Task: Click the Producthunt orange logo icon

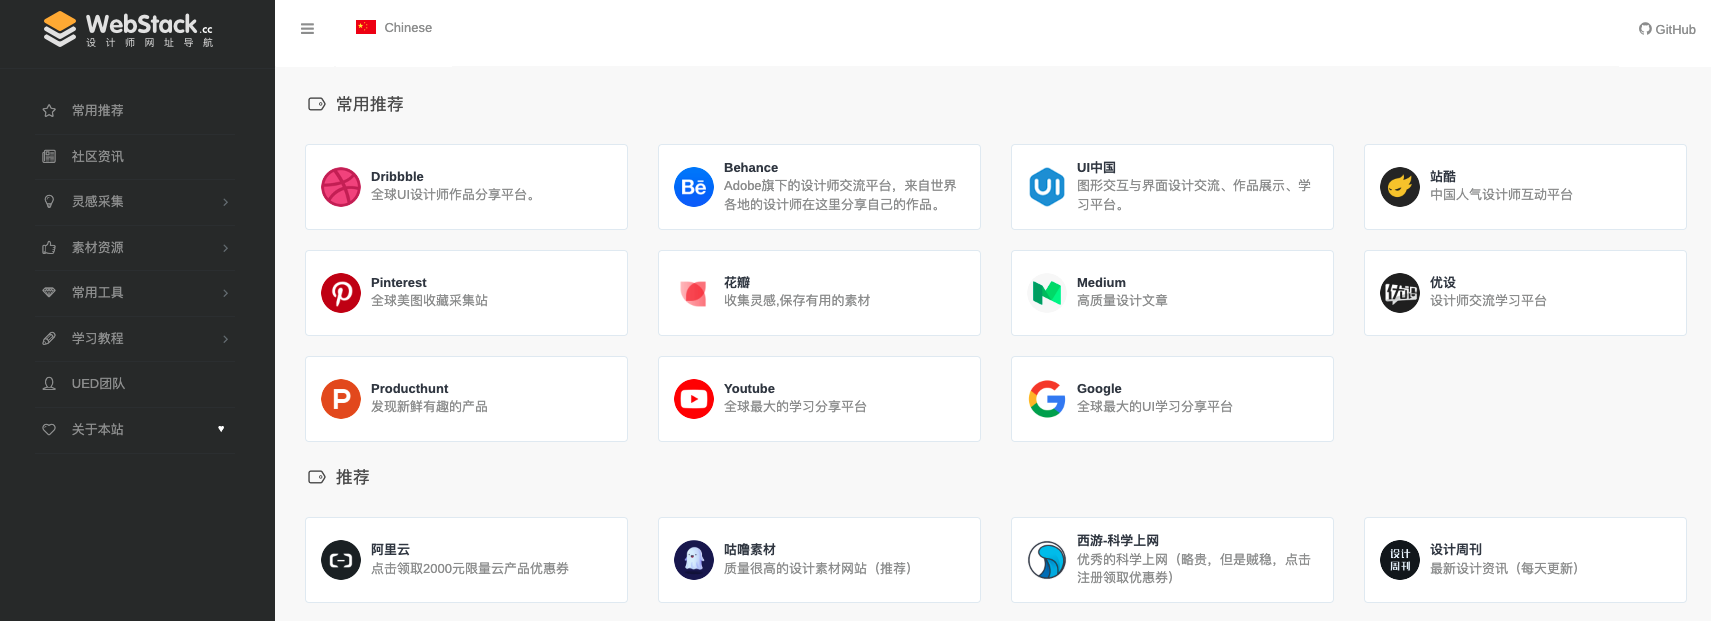Action: point(341,399)
